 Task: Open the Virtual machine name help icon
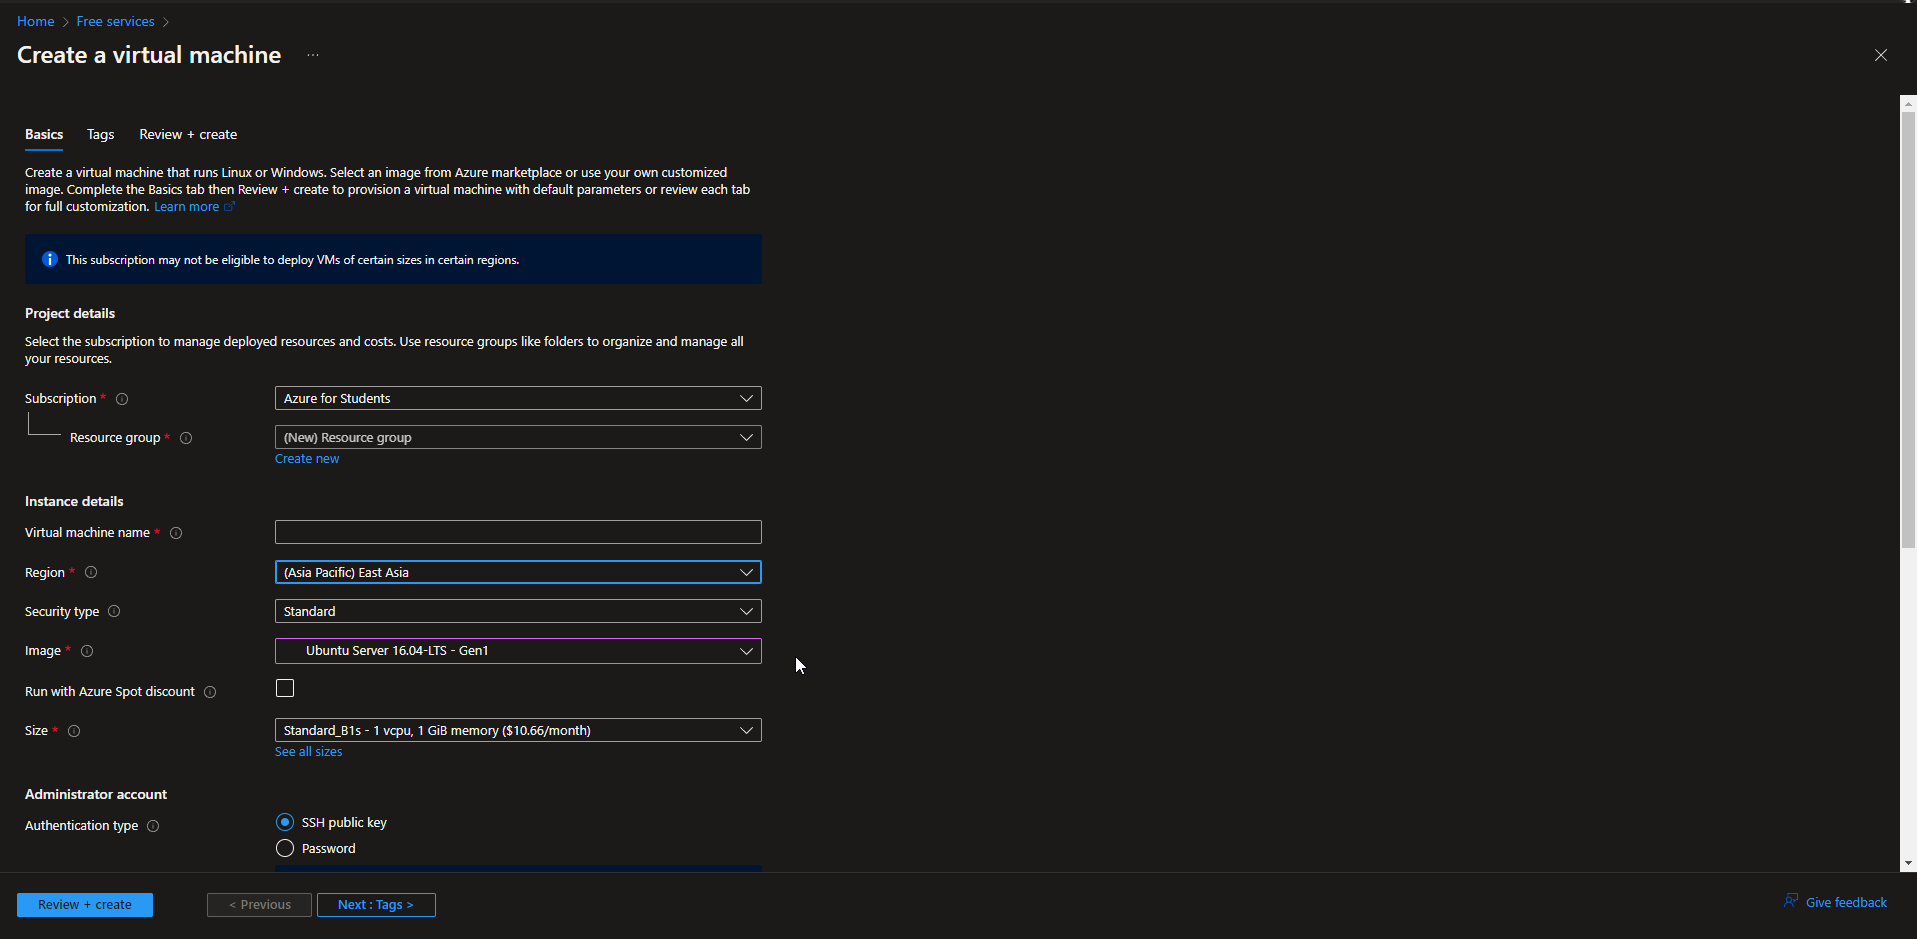coord(175,533)
